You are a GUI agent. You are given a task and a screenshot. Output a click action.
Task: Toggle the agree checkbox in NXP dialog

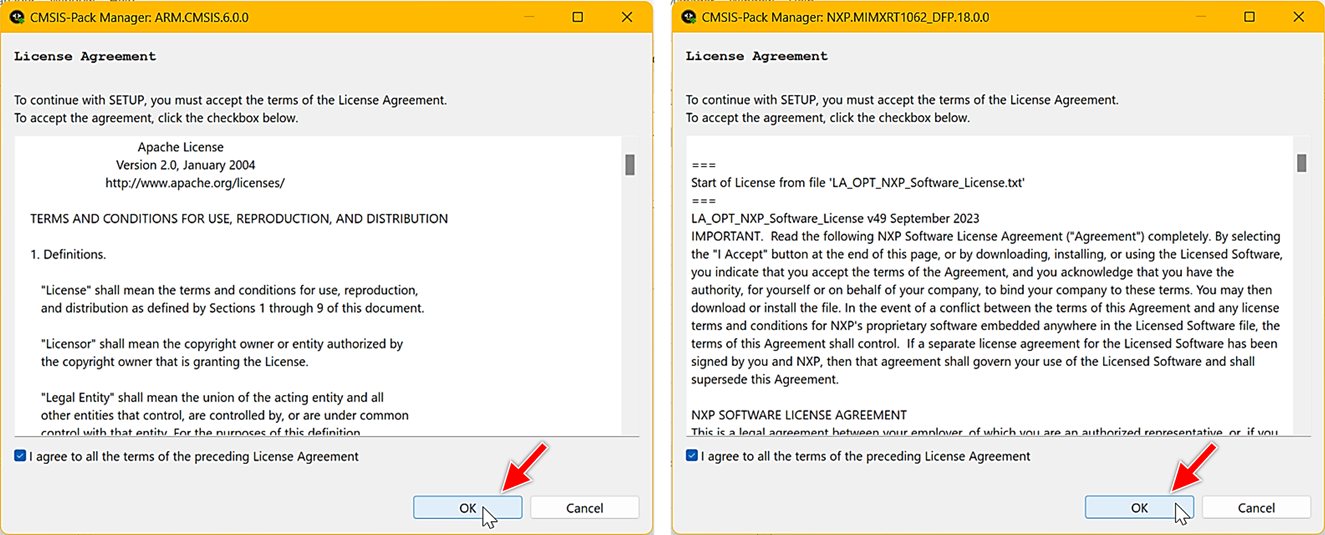(x=693, y=456)
